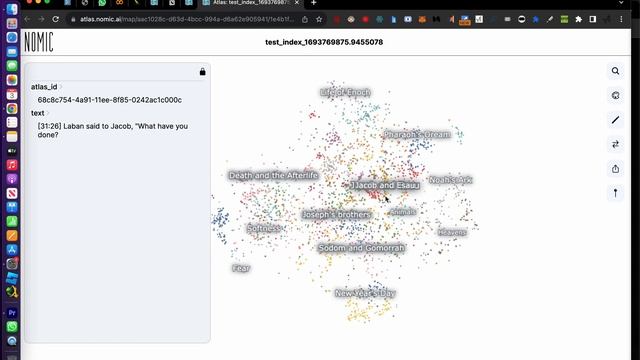Toggle the lock icon on the info panel
The width and height of the screenshot is (640, 360).
[x=202, y=72]
